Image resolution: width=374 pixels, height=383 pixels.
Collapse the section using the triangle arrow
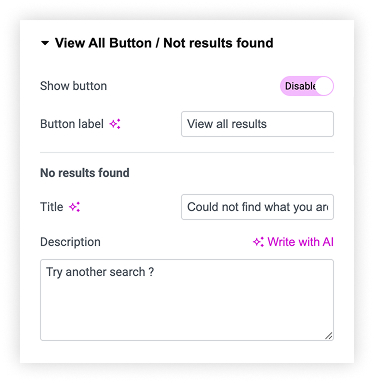click(x=45, y=43)
